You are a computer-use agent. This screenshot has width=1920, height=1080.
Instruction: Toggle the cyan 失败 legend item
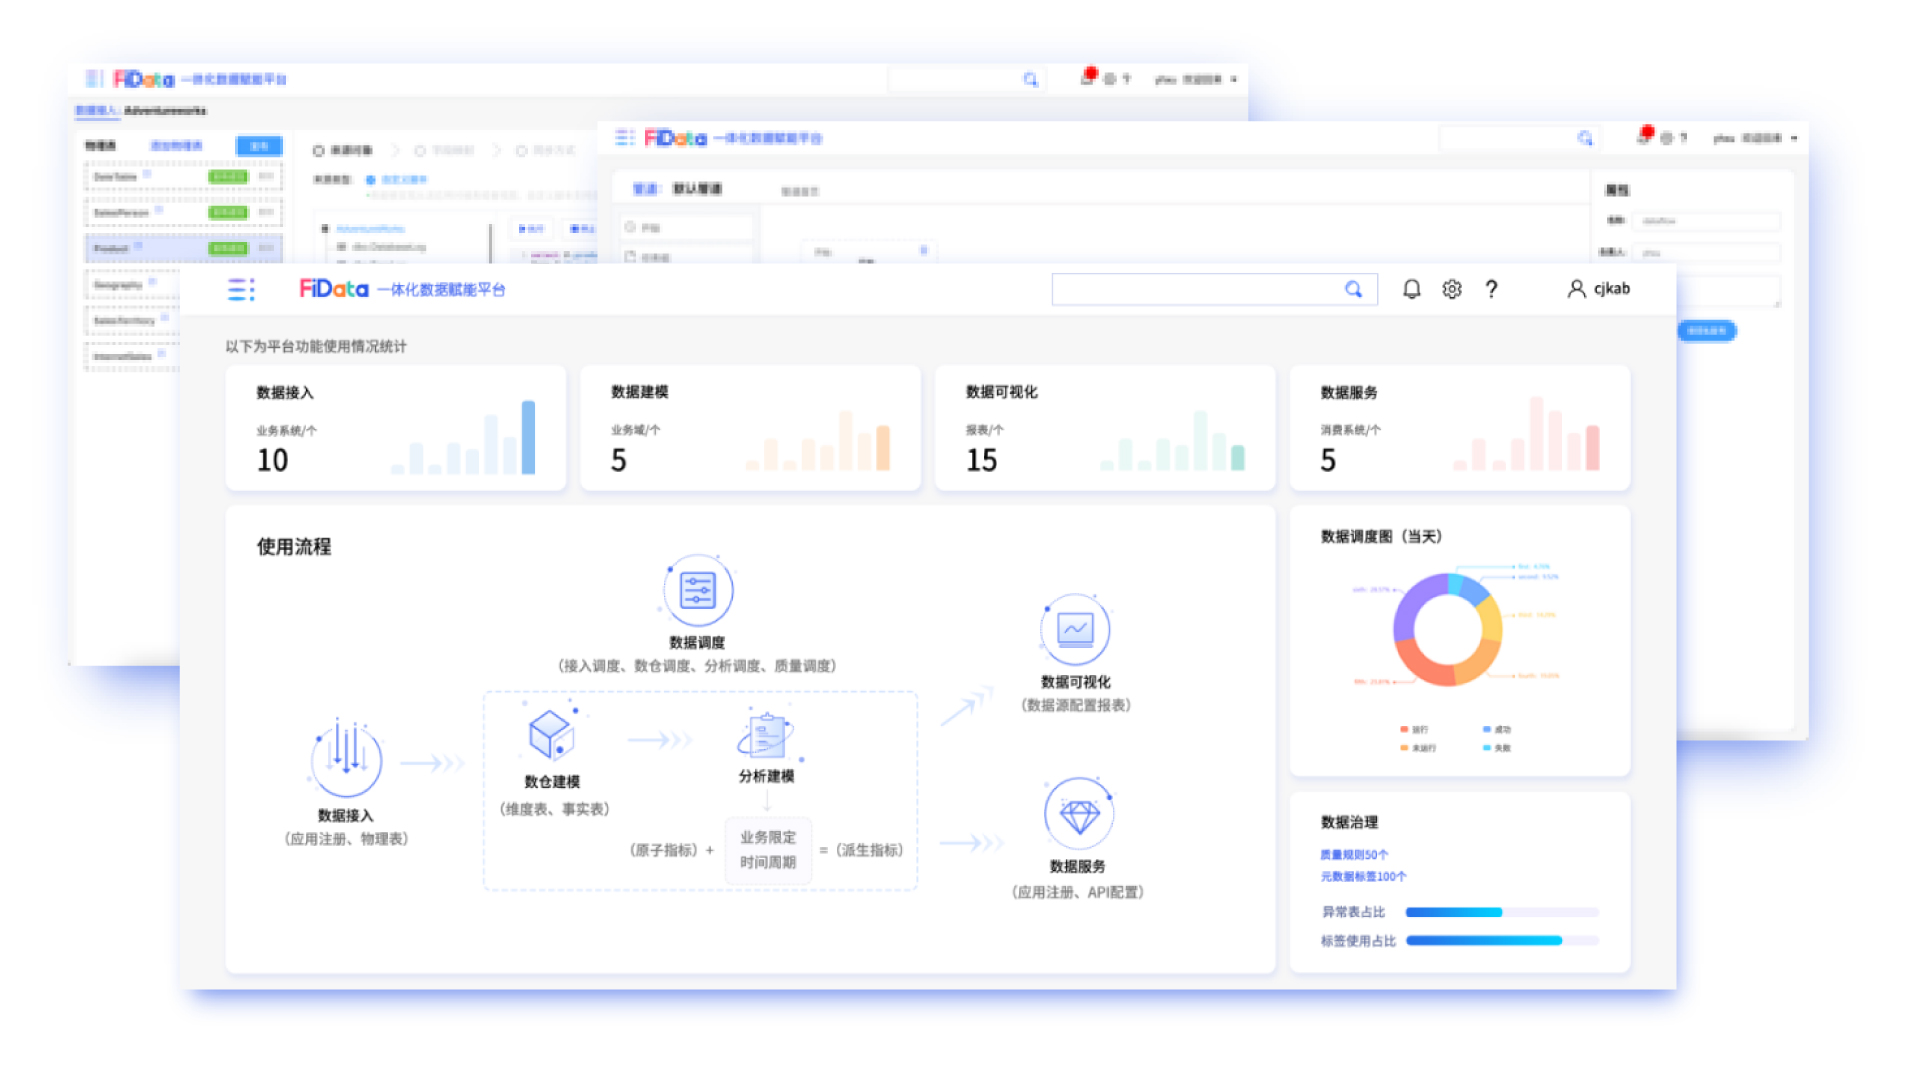point(1497,748)
